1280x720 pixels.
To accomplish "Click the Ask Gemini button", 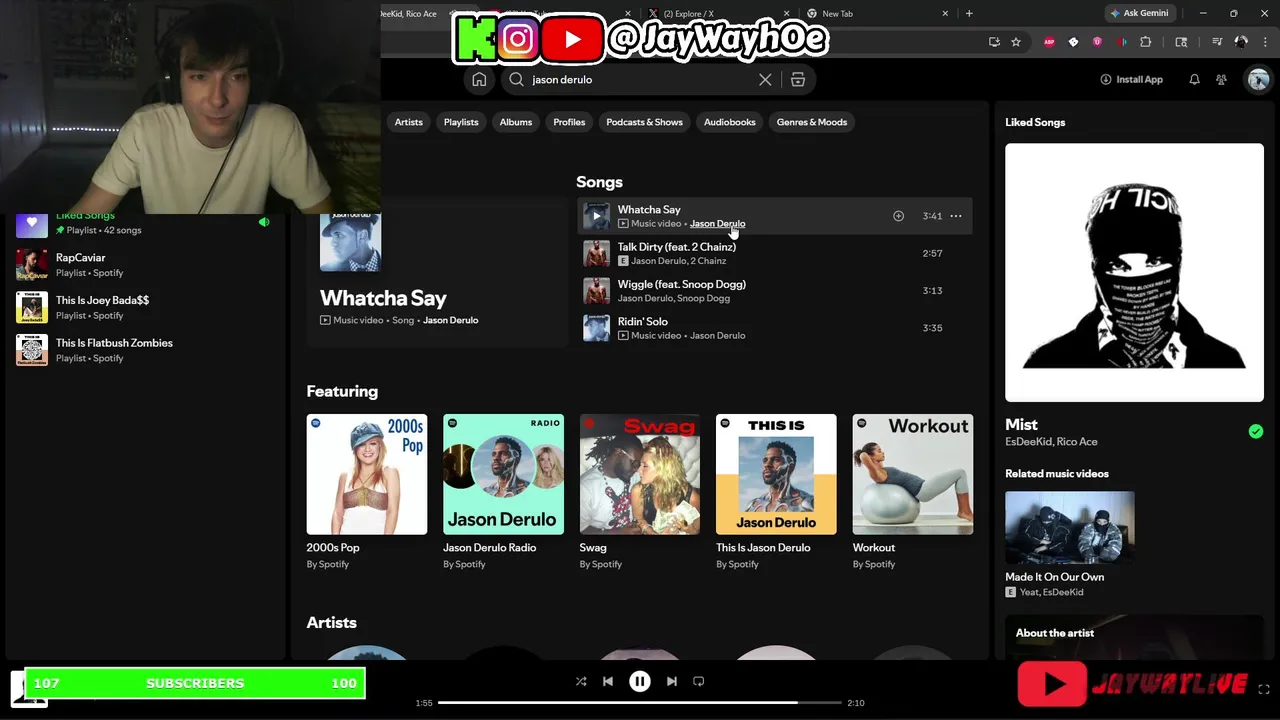I will [1138, 14].
